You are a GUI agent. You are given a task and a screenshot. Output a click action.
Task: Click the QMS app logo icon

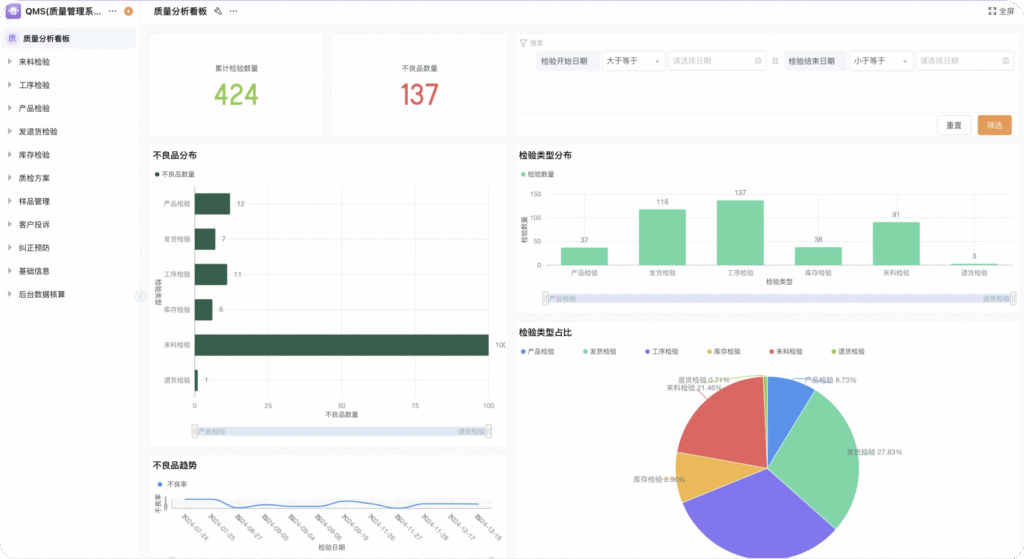[x=13, y=10]
